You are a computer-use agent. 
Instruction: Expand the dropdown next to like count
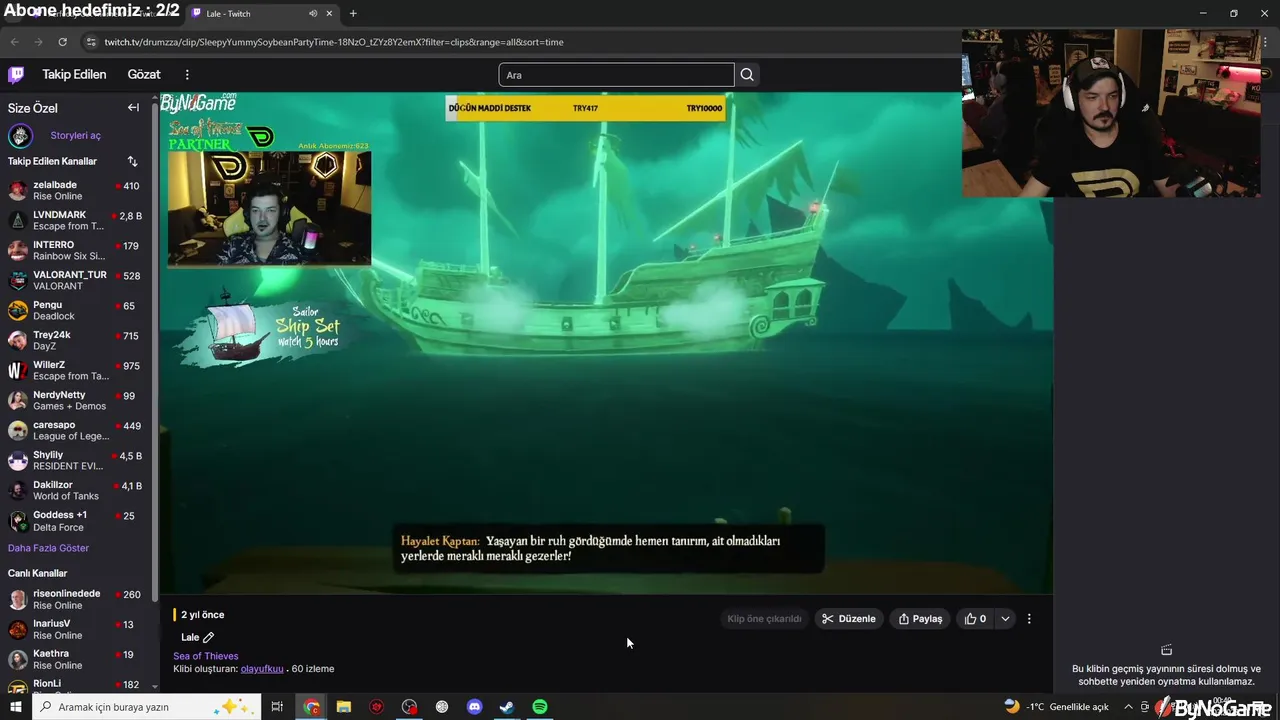1005,619
